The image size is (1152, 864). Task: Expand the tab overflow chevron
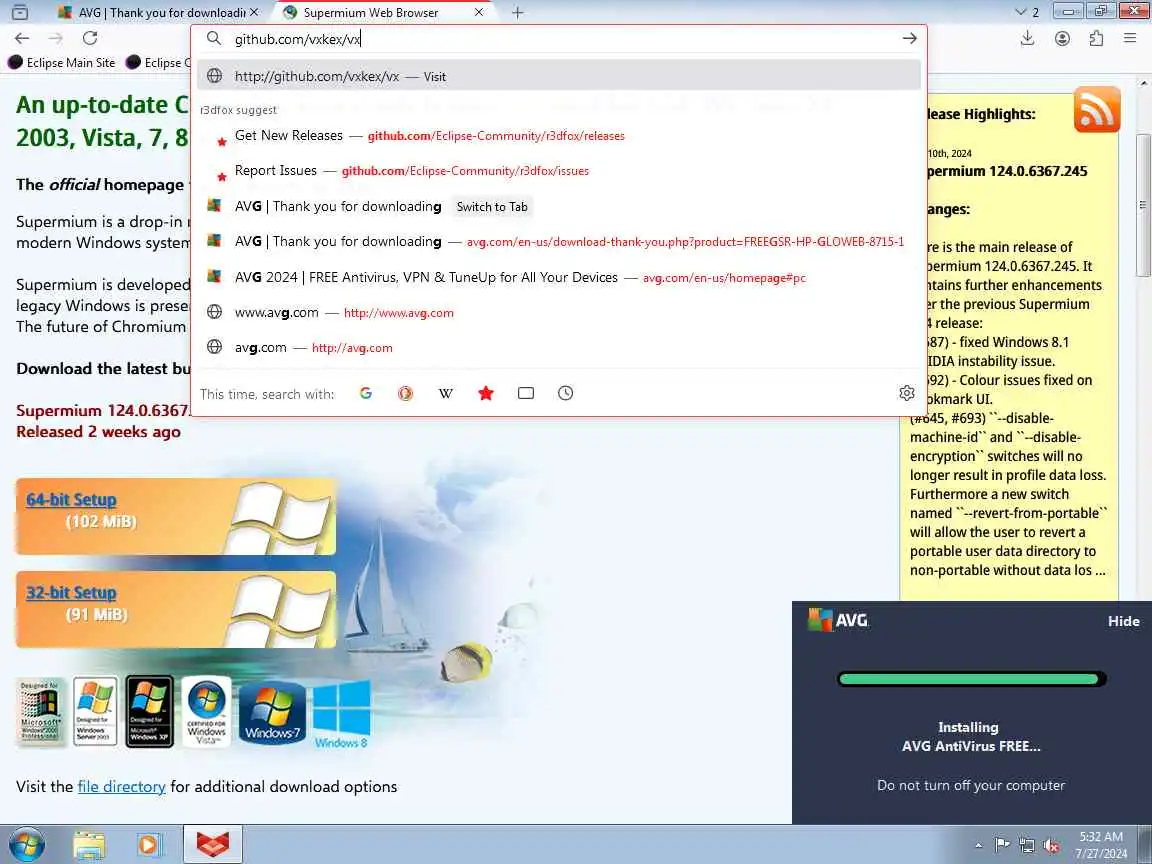(1021, 12)
